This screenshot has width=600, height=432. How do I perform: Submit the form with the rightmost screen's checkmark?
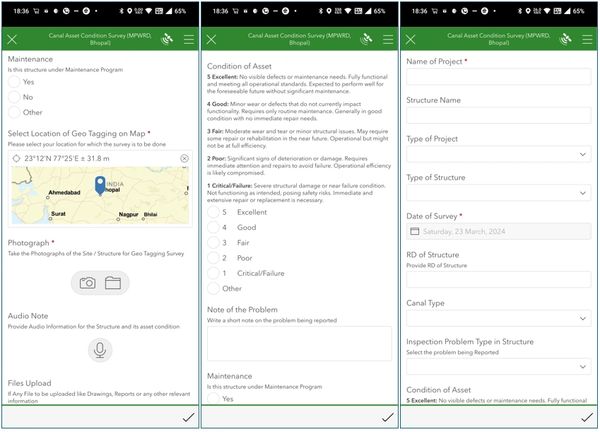click(584, 417)
